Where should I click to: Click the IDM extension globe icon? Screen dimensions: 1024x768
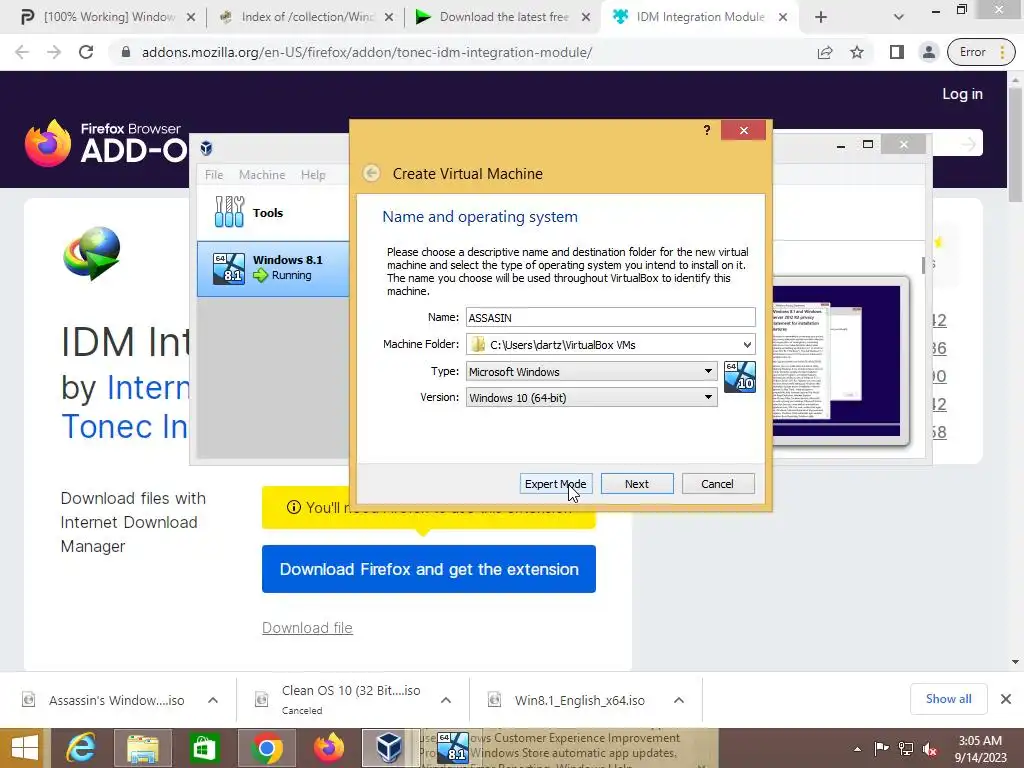pyautogui.click(x=92, y=253)
